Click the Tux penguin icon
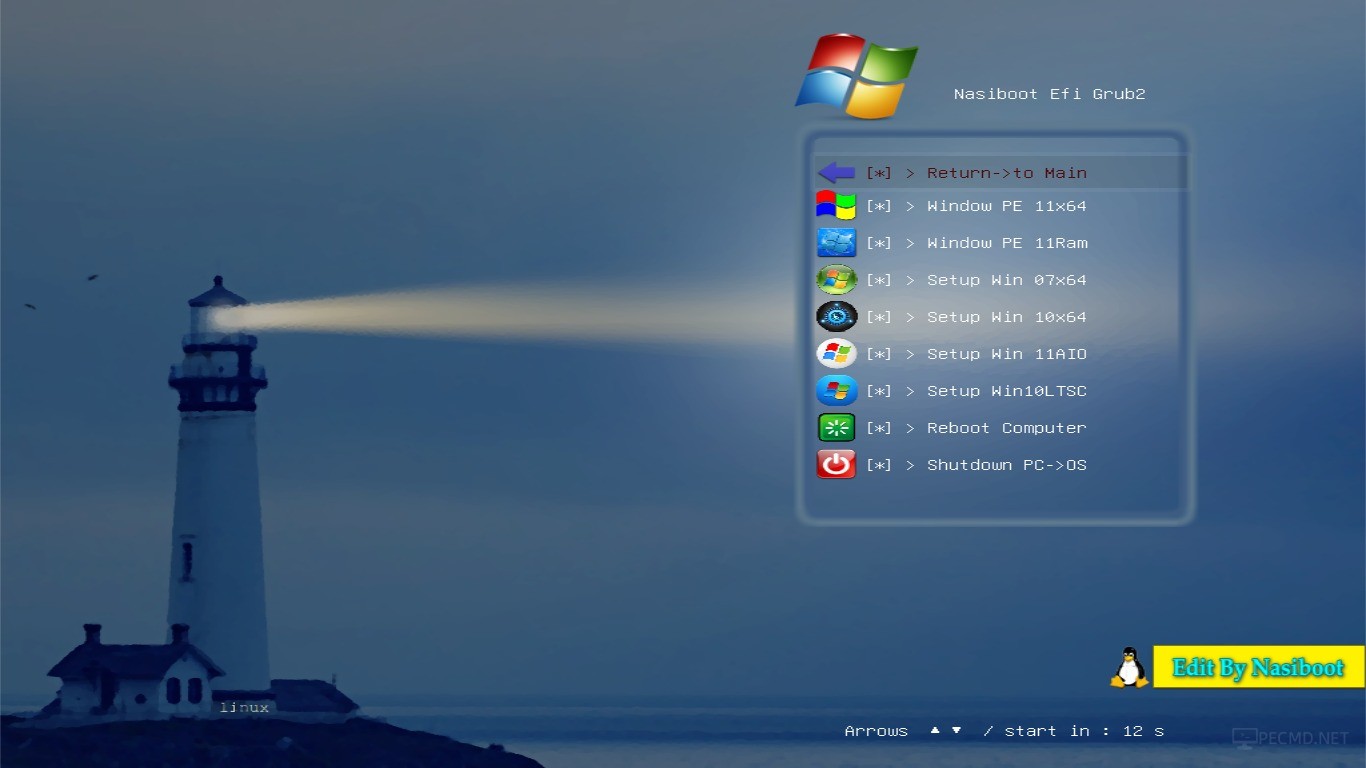The image size is (1366, 768). (1129, 667)
